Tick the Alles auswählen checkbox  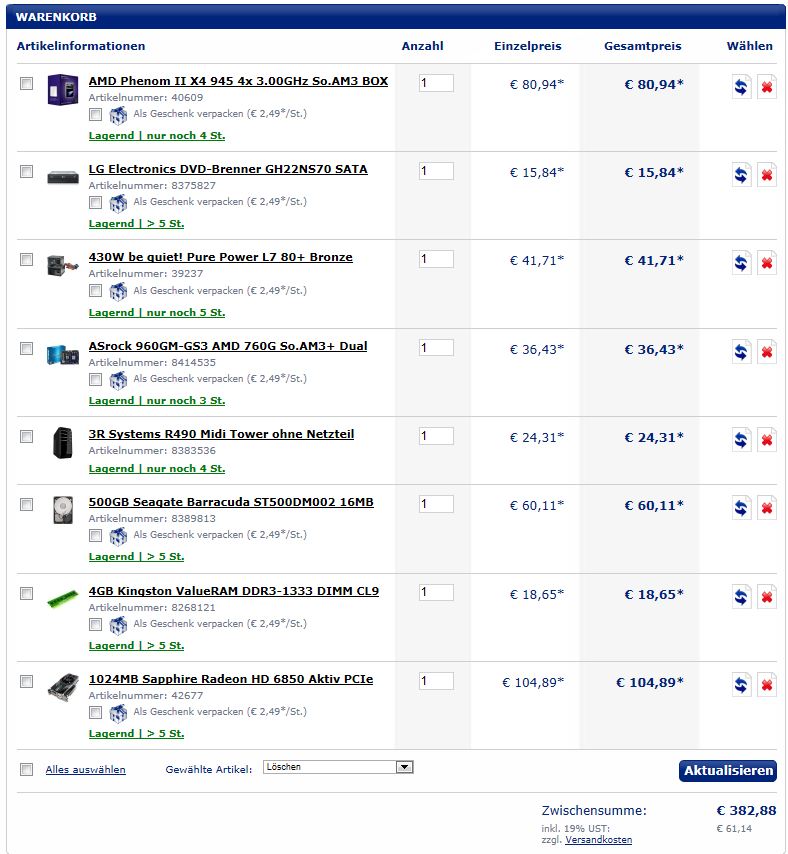[26, 770]
